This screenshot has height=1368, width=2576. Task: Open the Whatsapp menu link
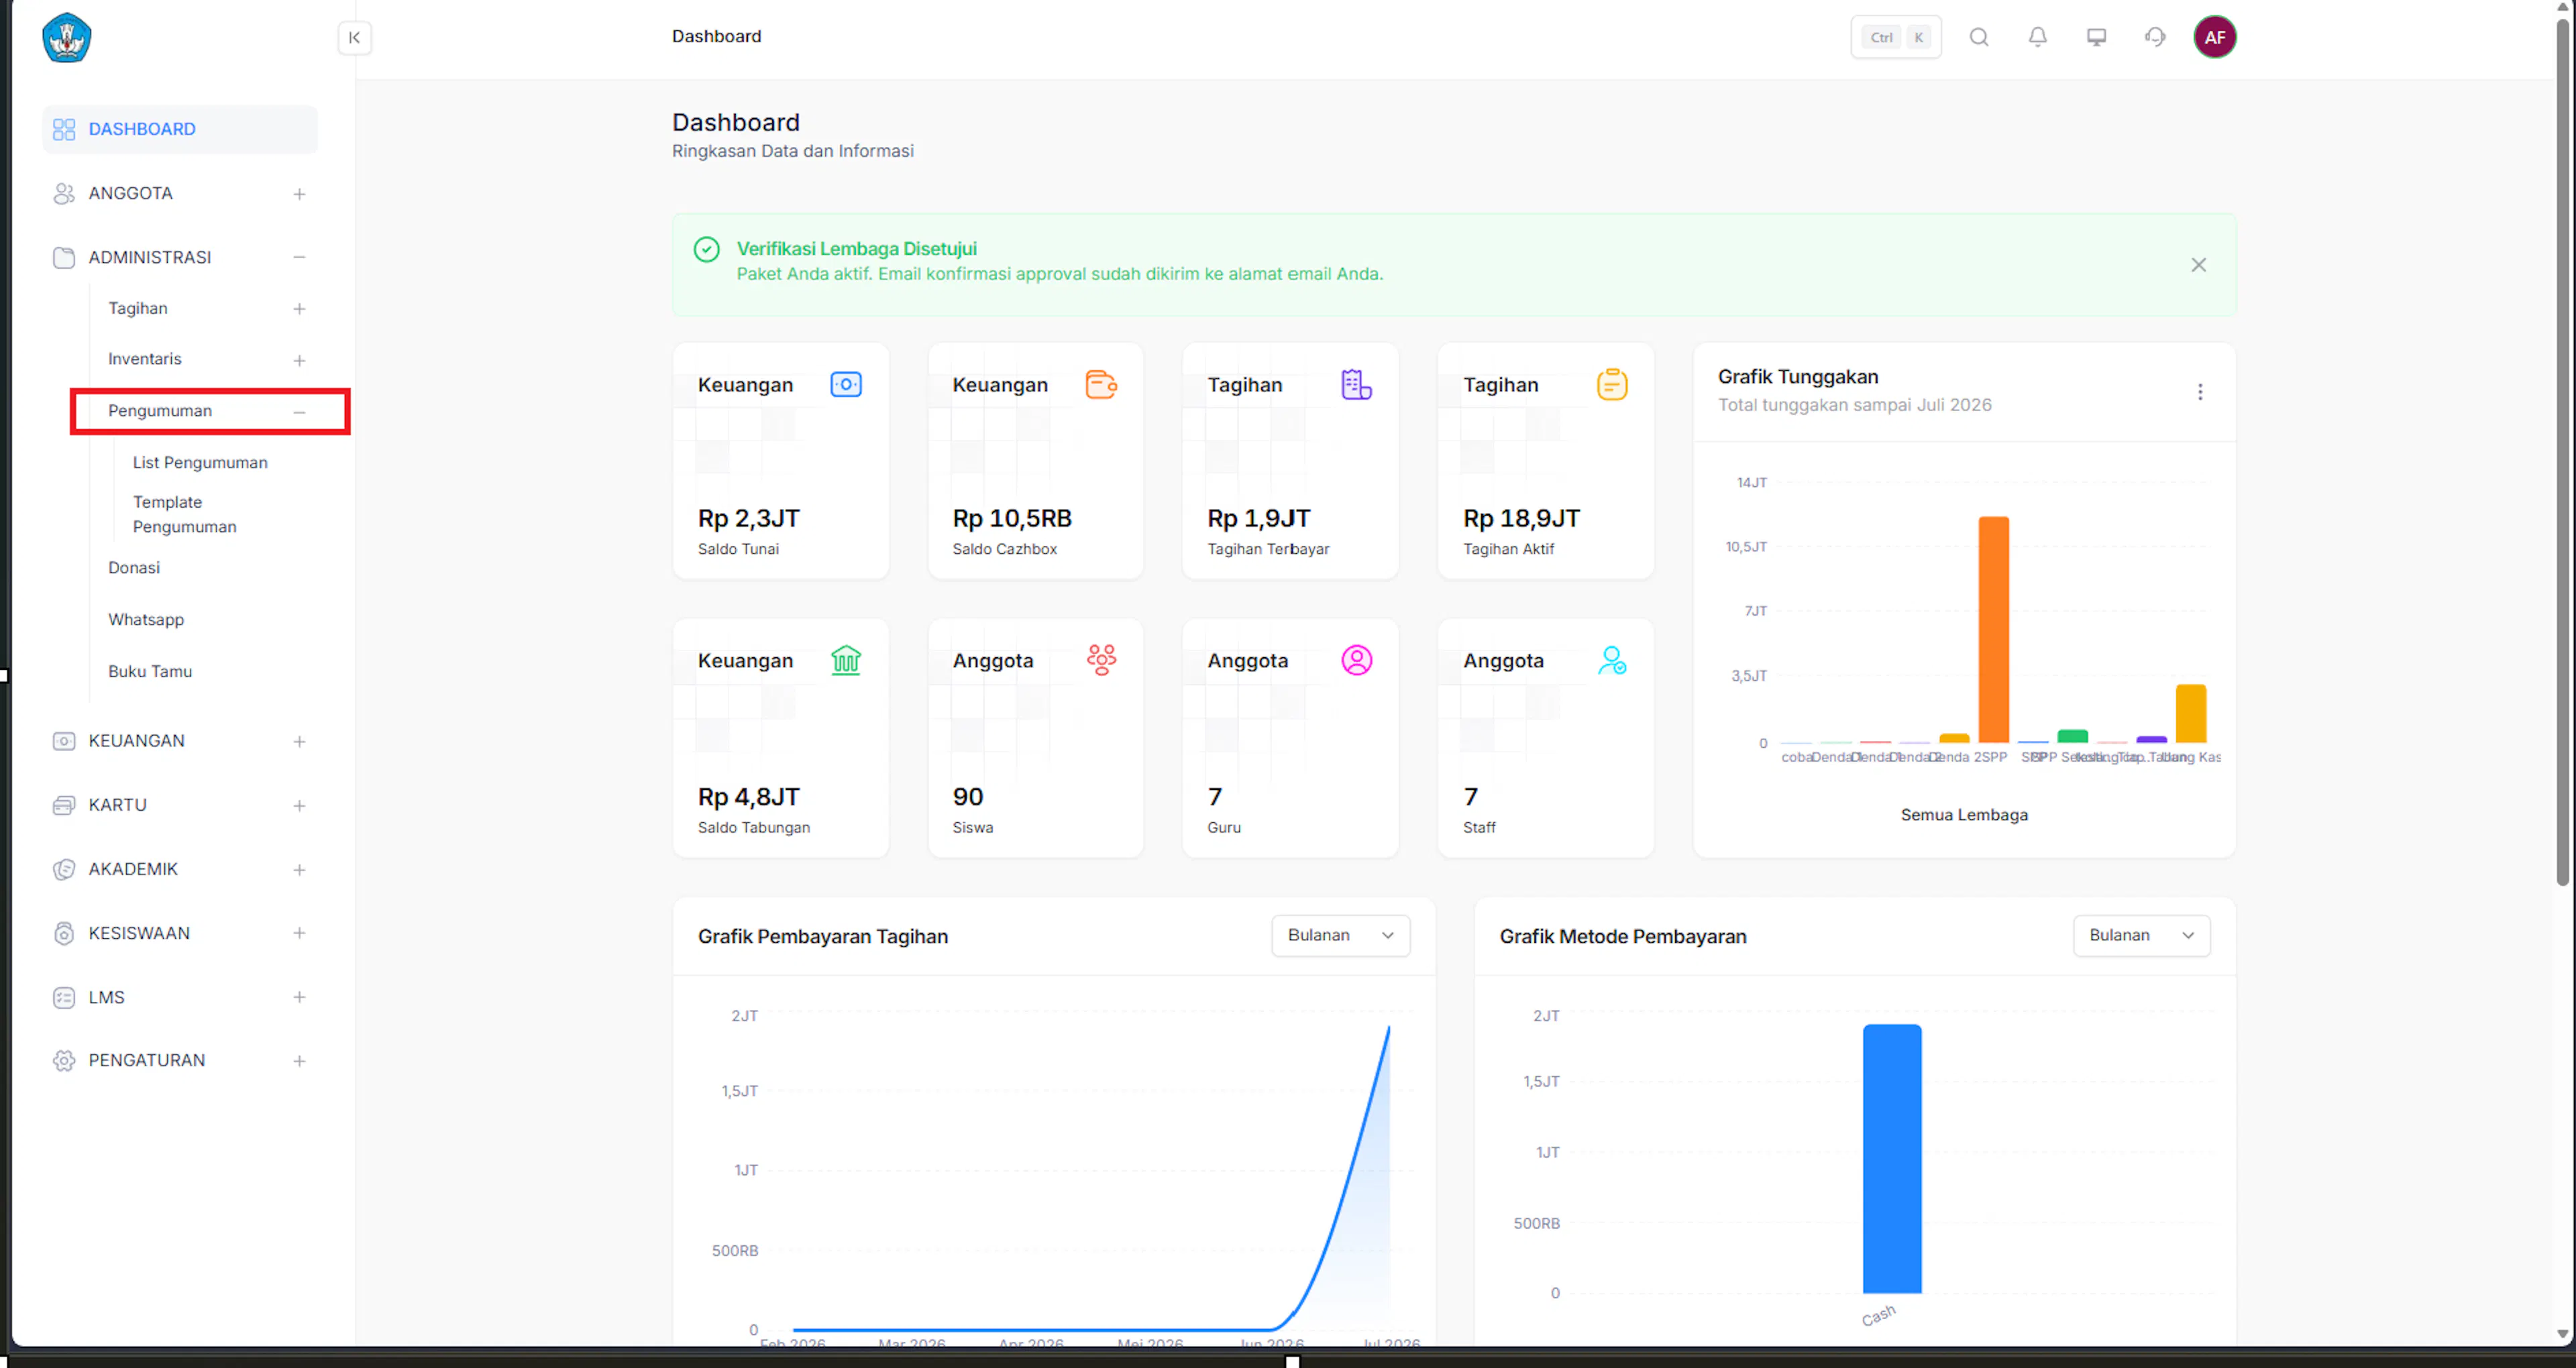click(x=146, y=620)
